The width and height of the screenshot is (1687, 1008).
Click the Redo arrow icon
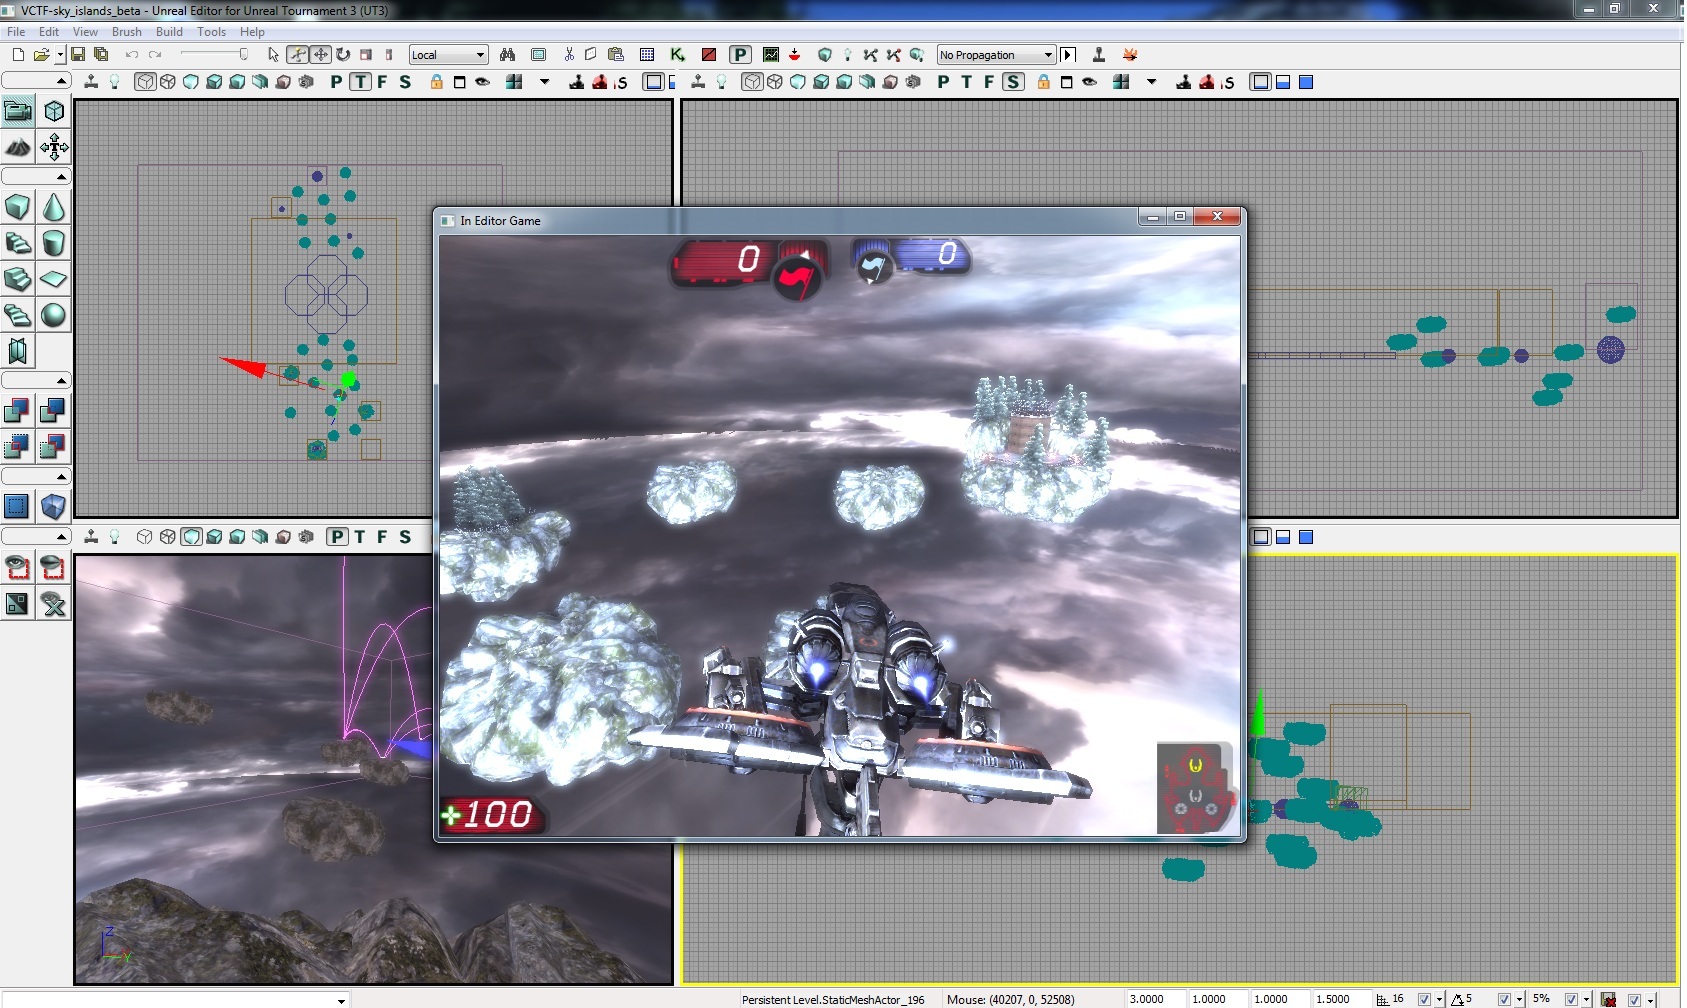tap(155, 55)
